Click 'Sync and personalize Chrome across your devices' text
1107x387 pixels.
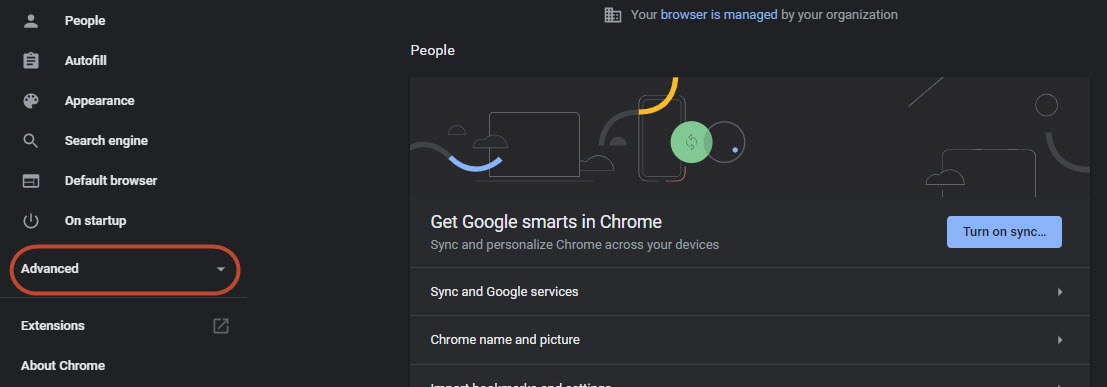(x=575, y=245)
